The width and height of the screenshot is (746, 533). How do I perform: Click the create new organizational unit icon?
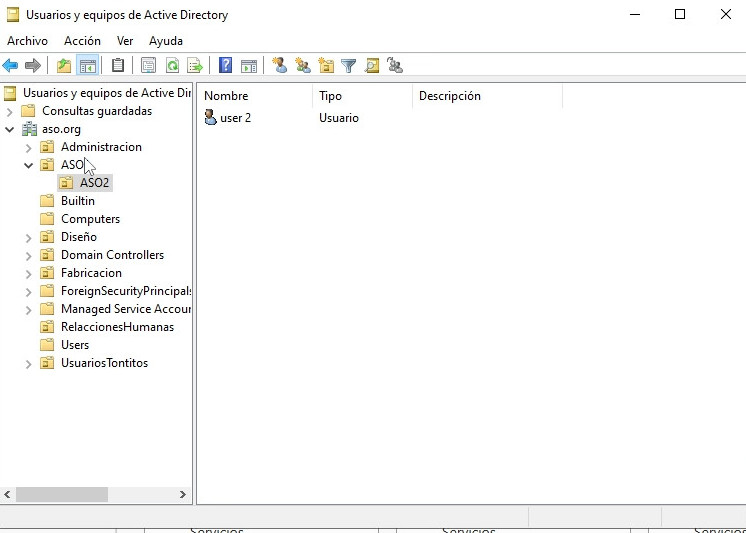point(326,66)
